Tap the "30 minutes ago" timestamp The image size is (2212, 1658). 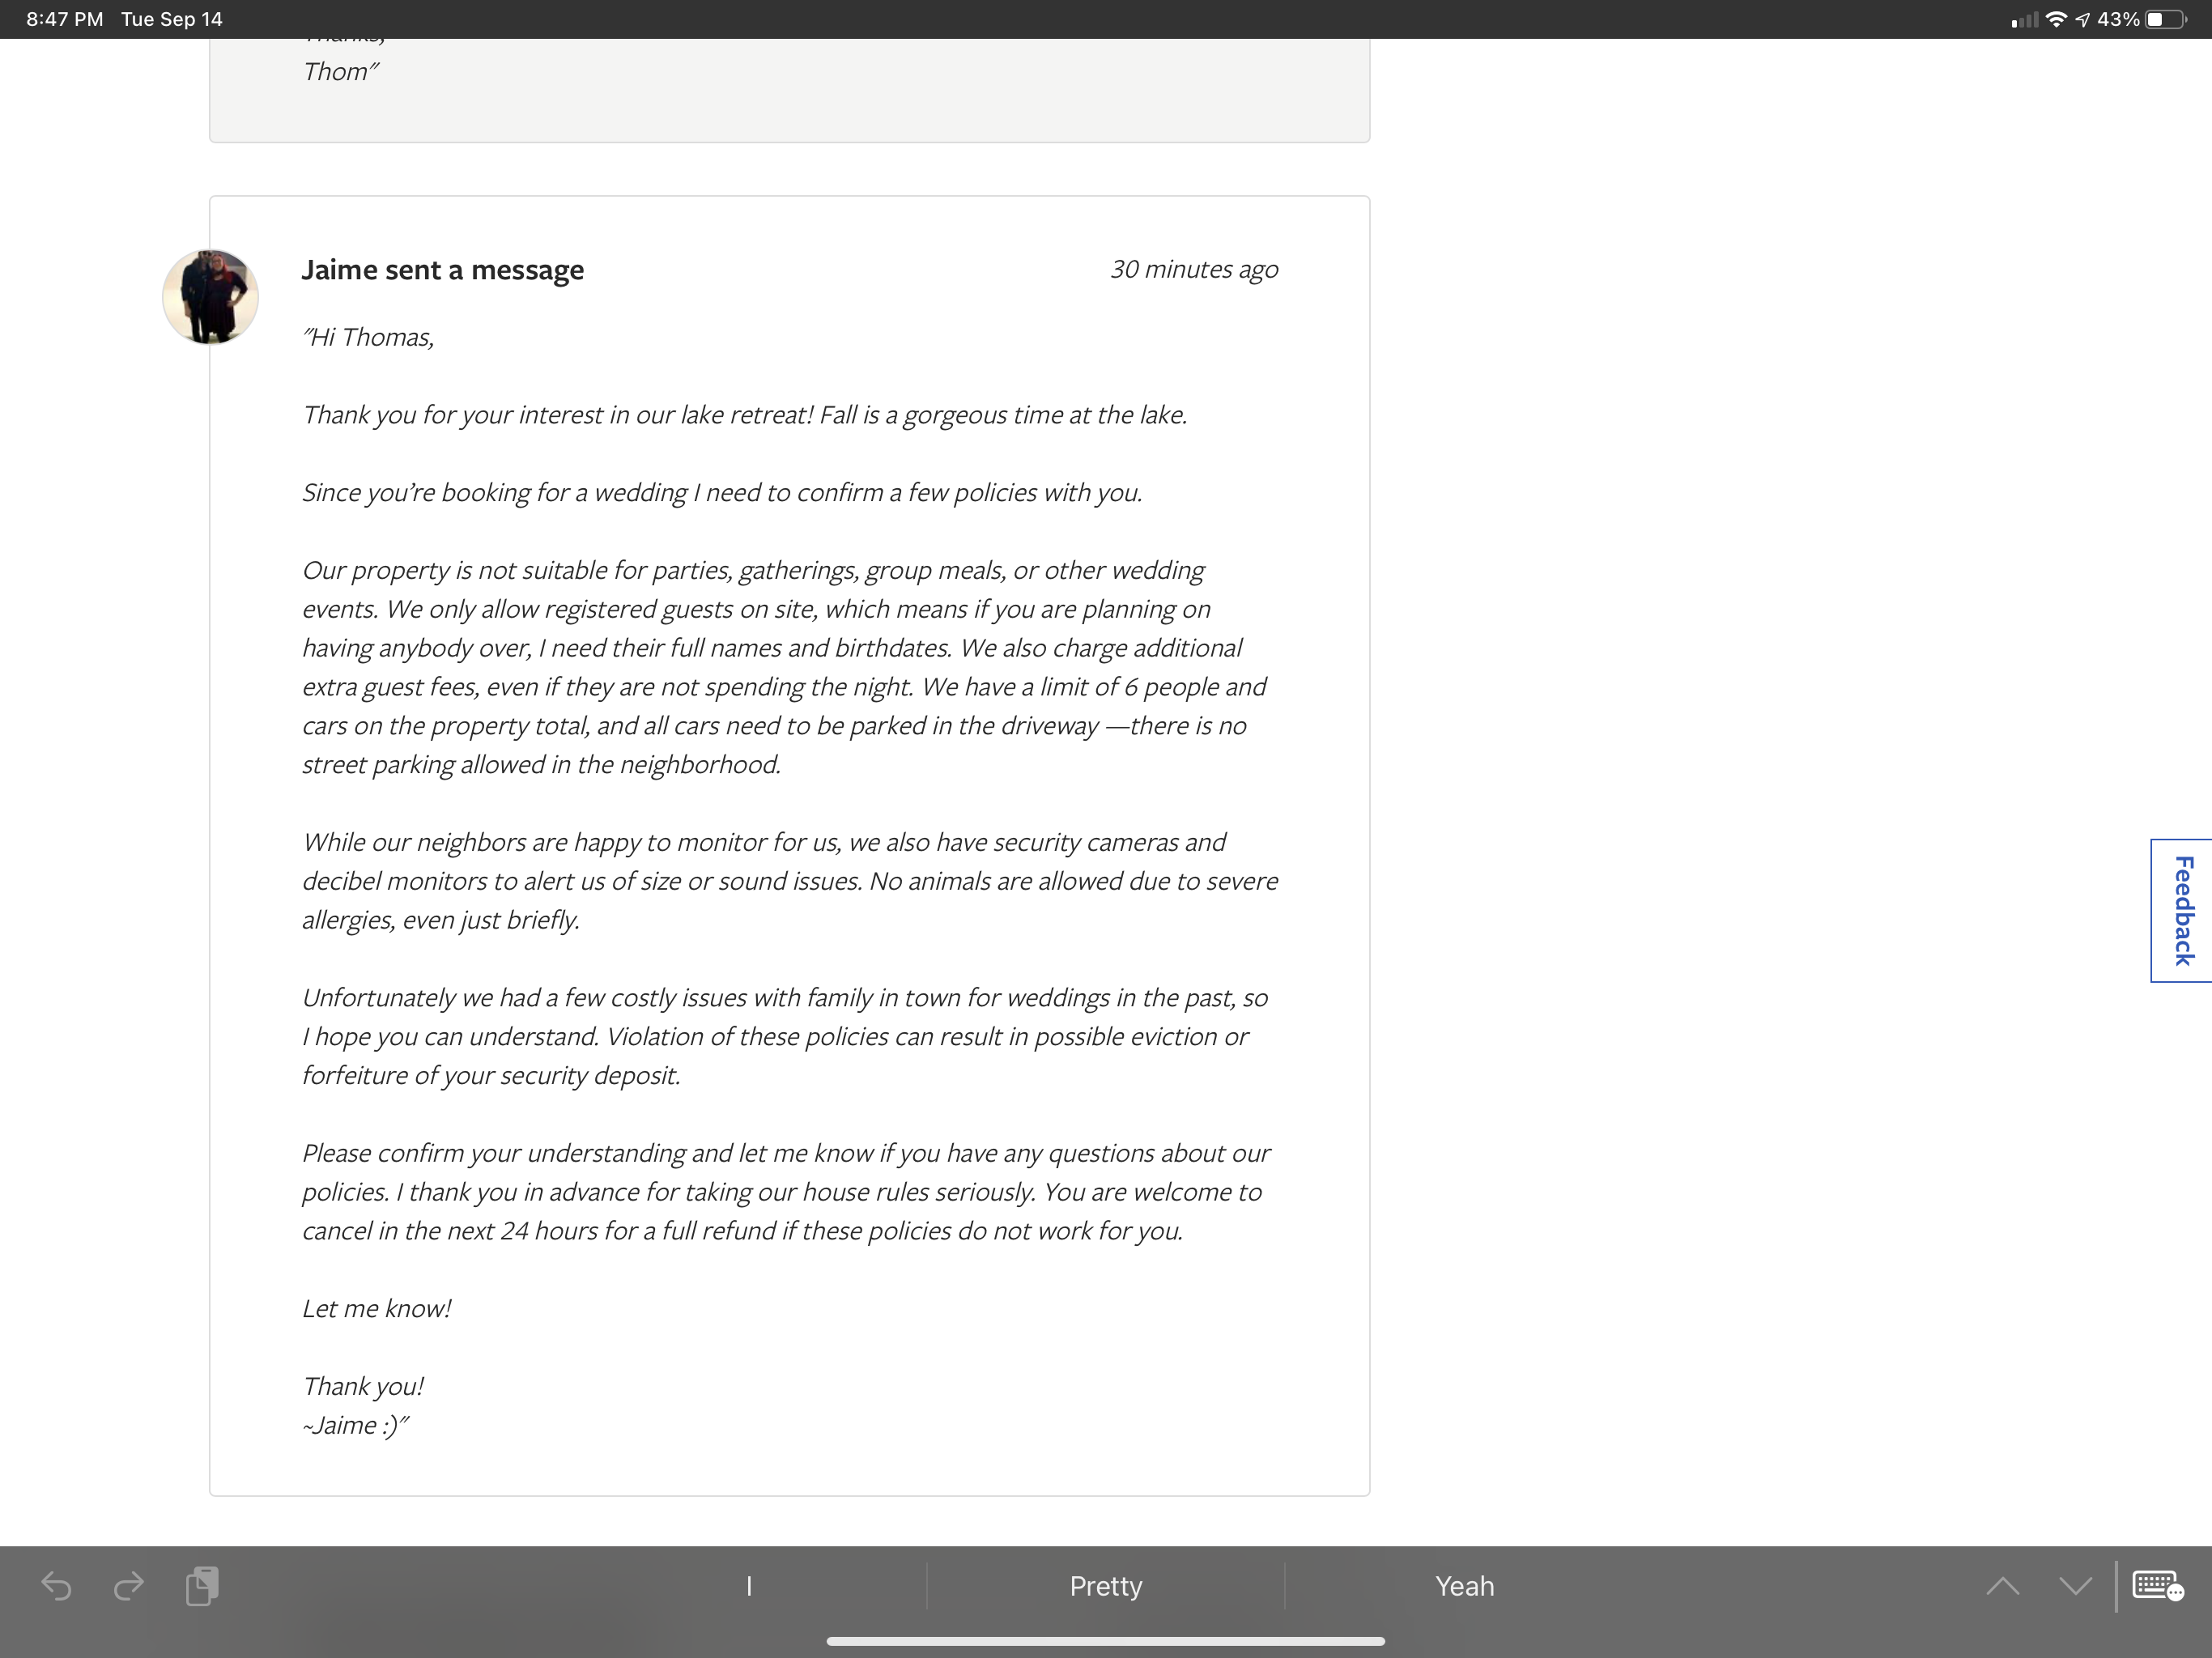click(x=1193, y=269)
